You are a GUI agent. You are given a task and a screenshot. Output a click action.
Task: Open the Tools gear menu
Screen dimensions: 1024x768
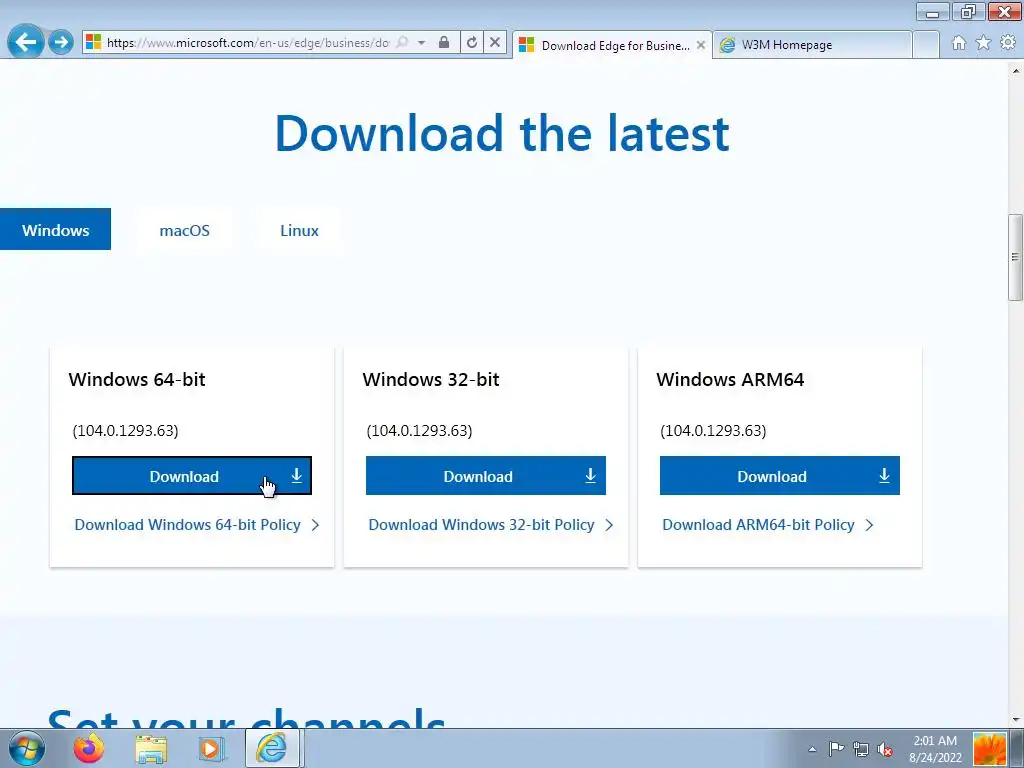click(x=1008, y=43)
